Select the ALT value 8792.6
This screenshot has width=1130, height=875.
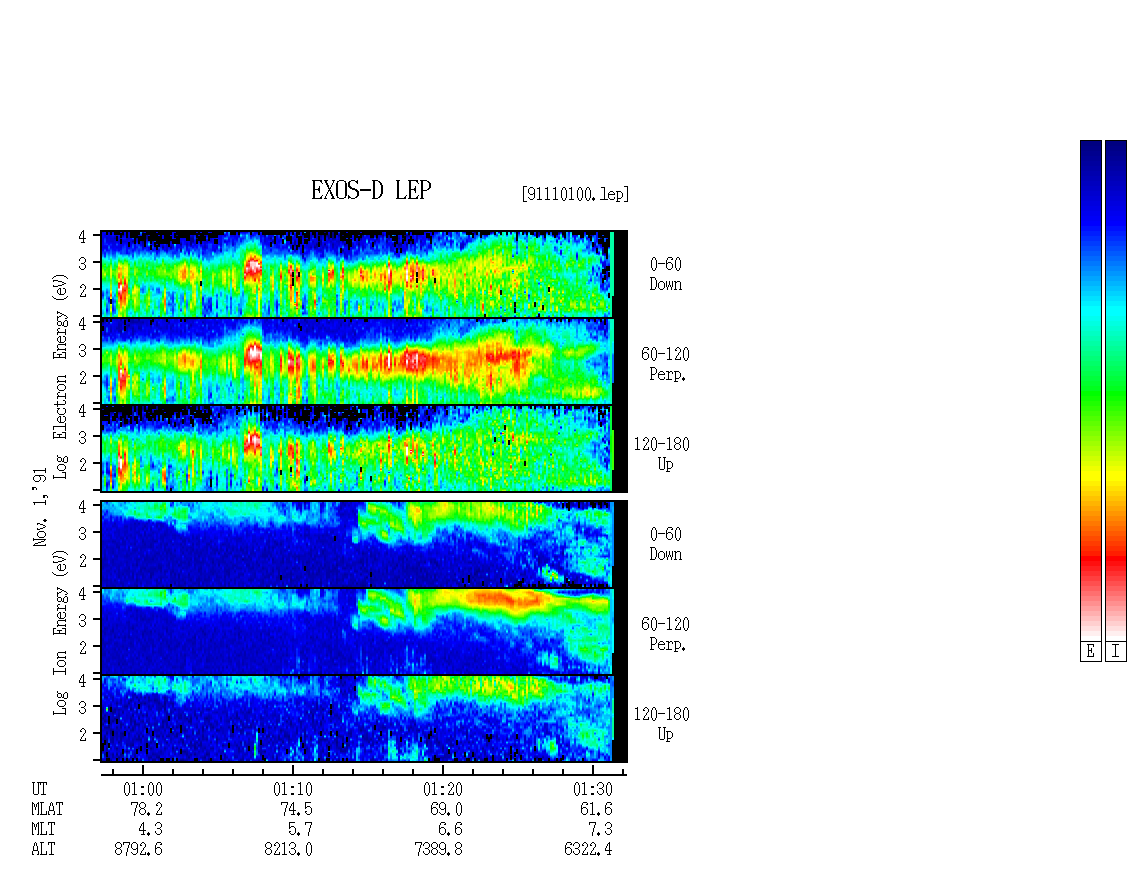click(x=138, y=849)
